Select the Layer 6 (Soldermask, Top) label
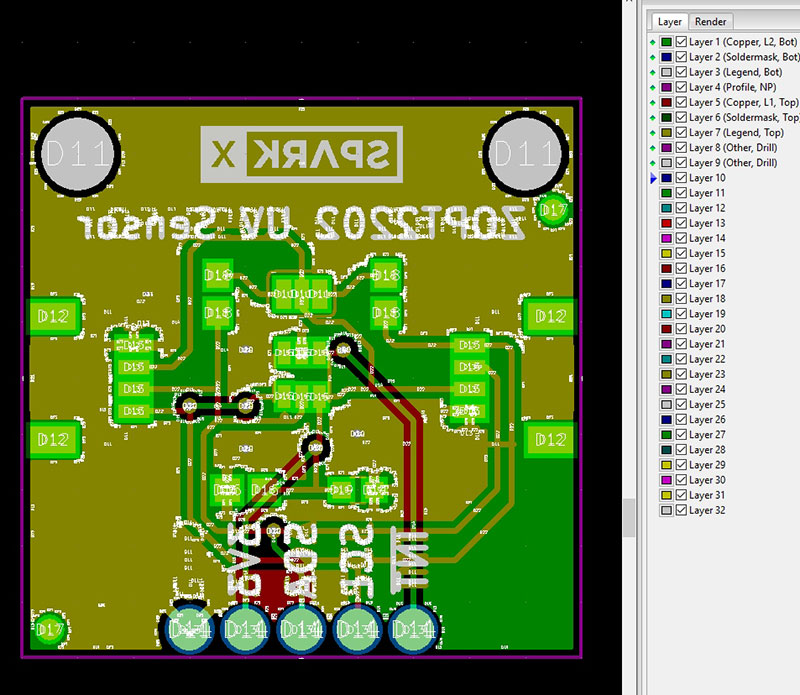Image resolution: width=800 pixels, height=695 pixels. click(742, 118)
